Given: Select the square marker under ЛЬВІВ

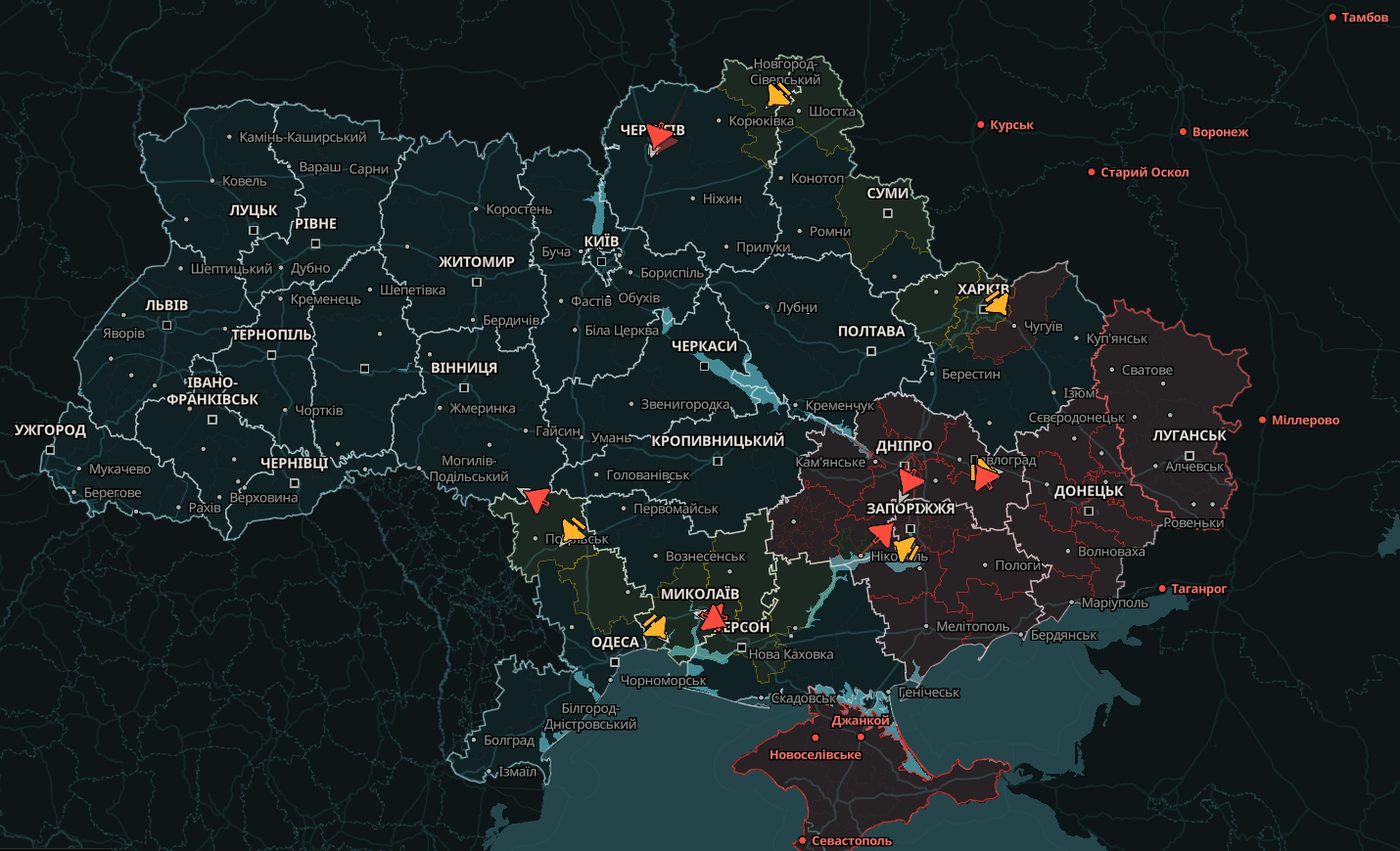Looking at the screenshot, I should click(x=167, y=325).
